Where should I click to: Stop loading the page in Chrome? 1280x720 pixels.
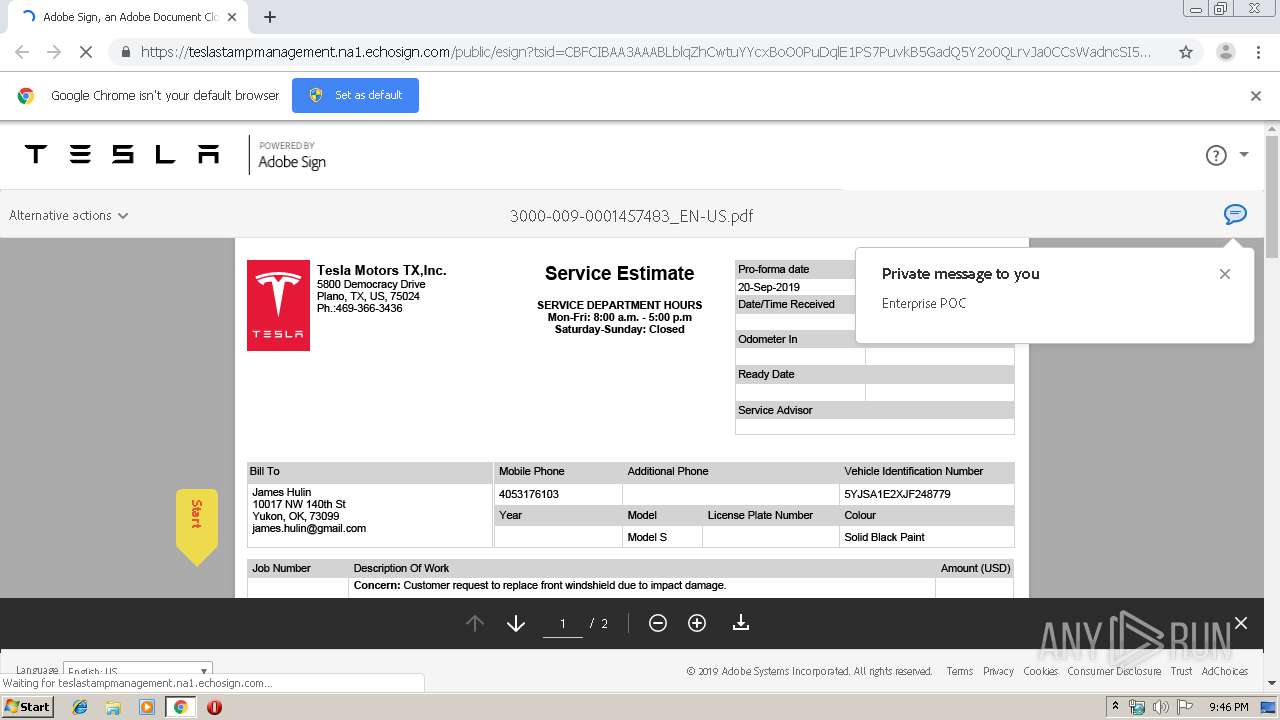[x=86, y=52]
